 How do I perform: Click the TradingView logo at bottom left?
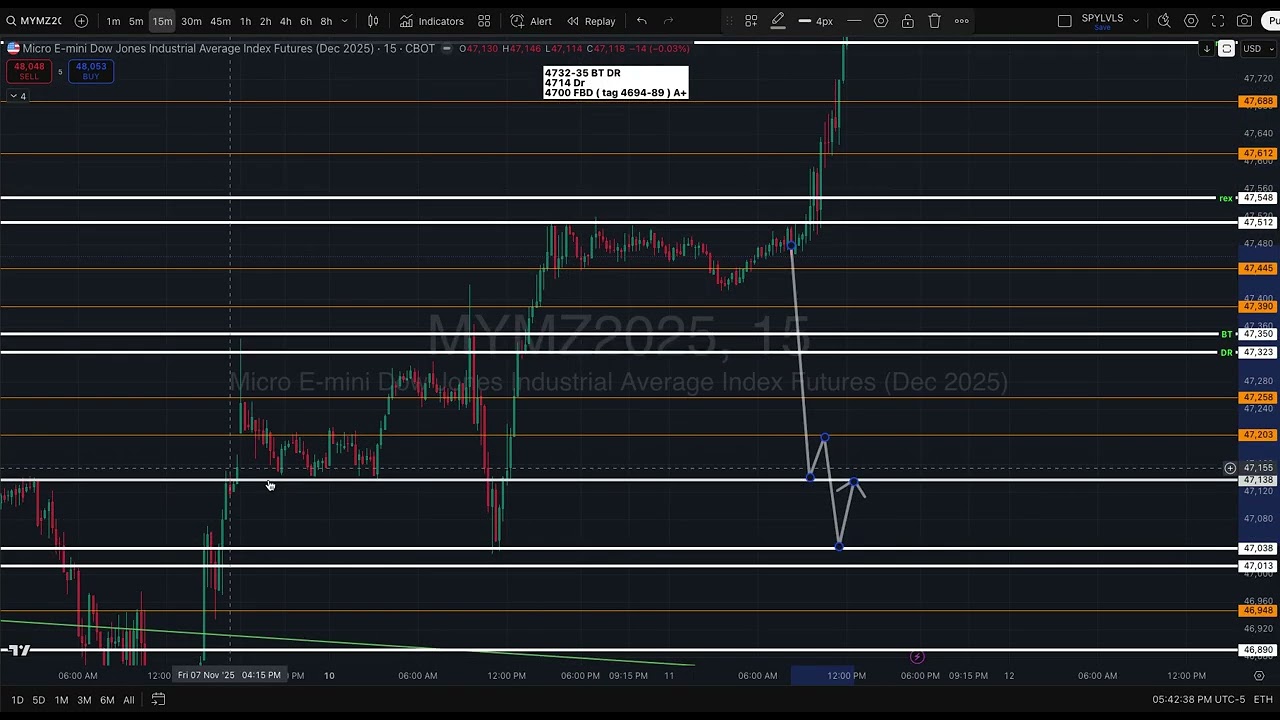(x=17, y=650)
